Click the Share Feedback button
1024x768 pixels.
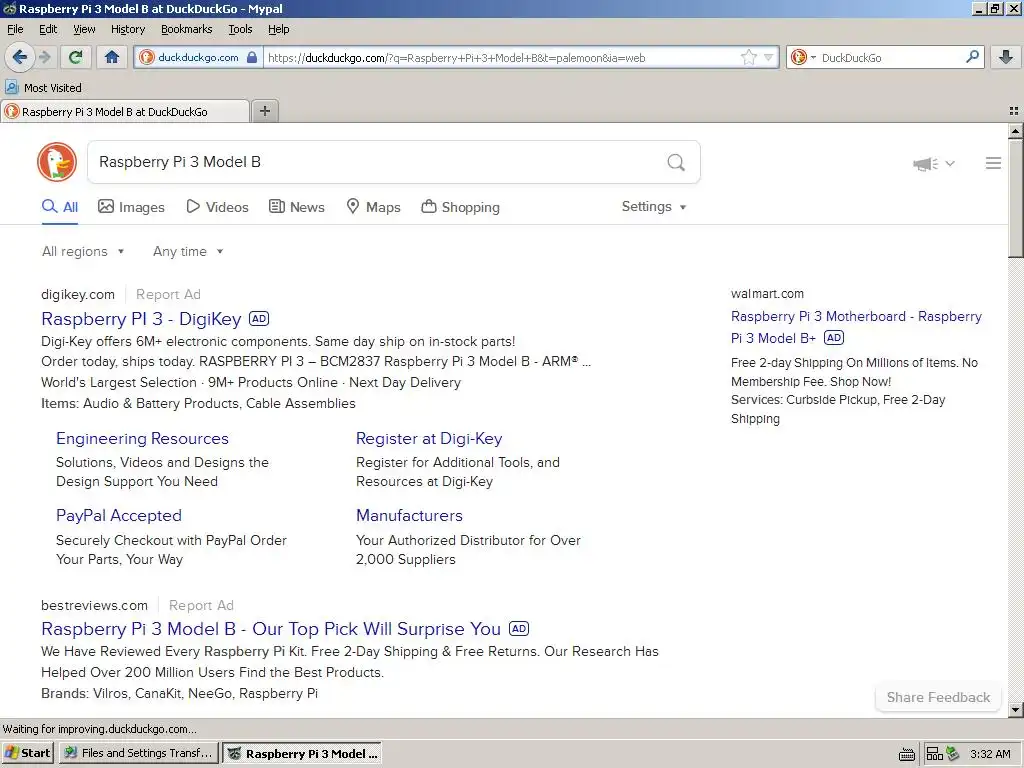pos(938,697)
